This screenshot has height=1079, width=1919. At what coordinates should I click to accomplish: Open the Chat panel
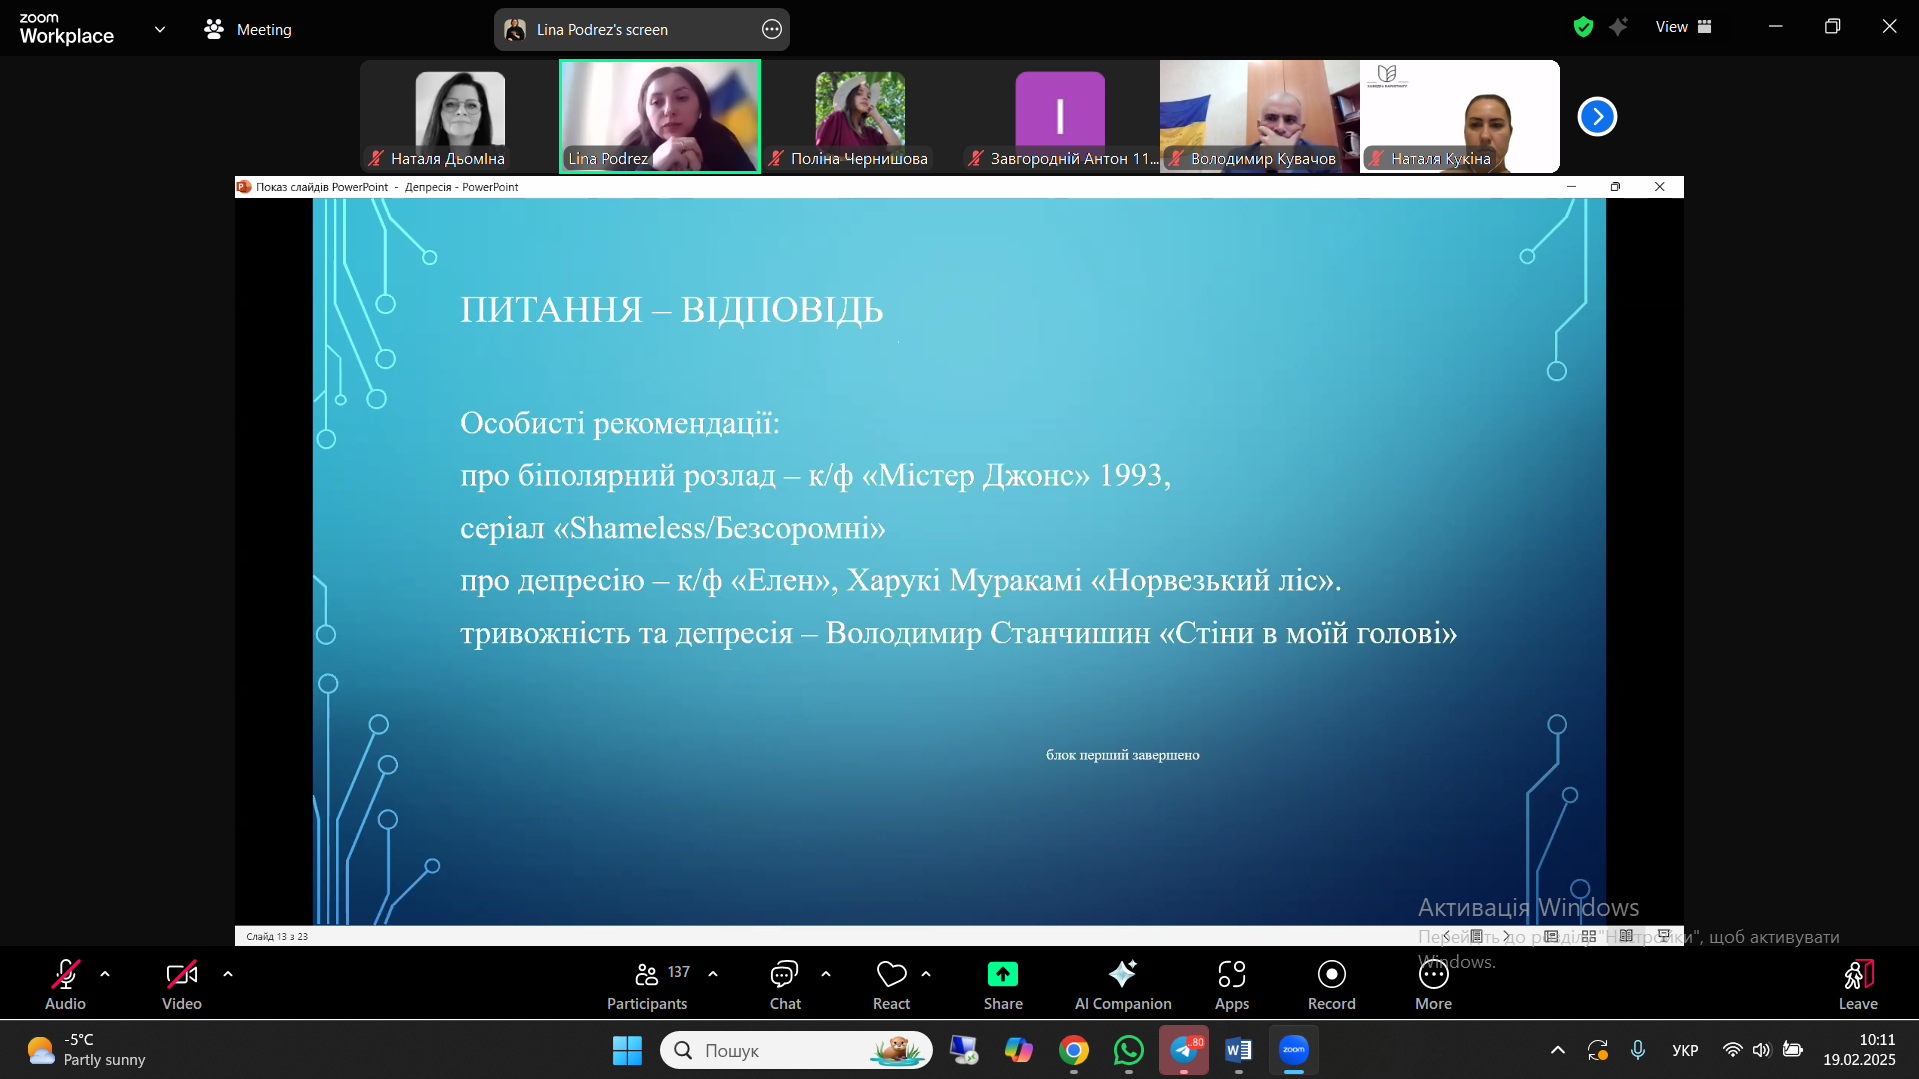tap(785, 984)
